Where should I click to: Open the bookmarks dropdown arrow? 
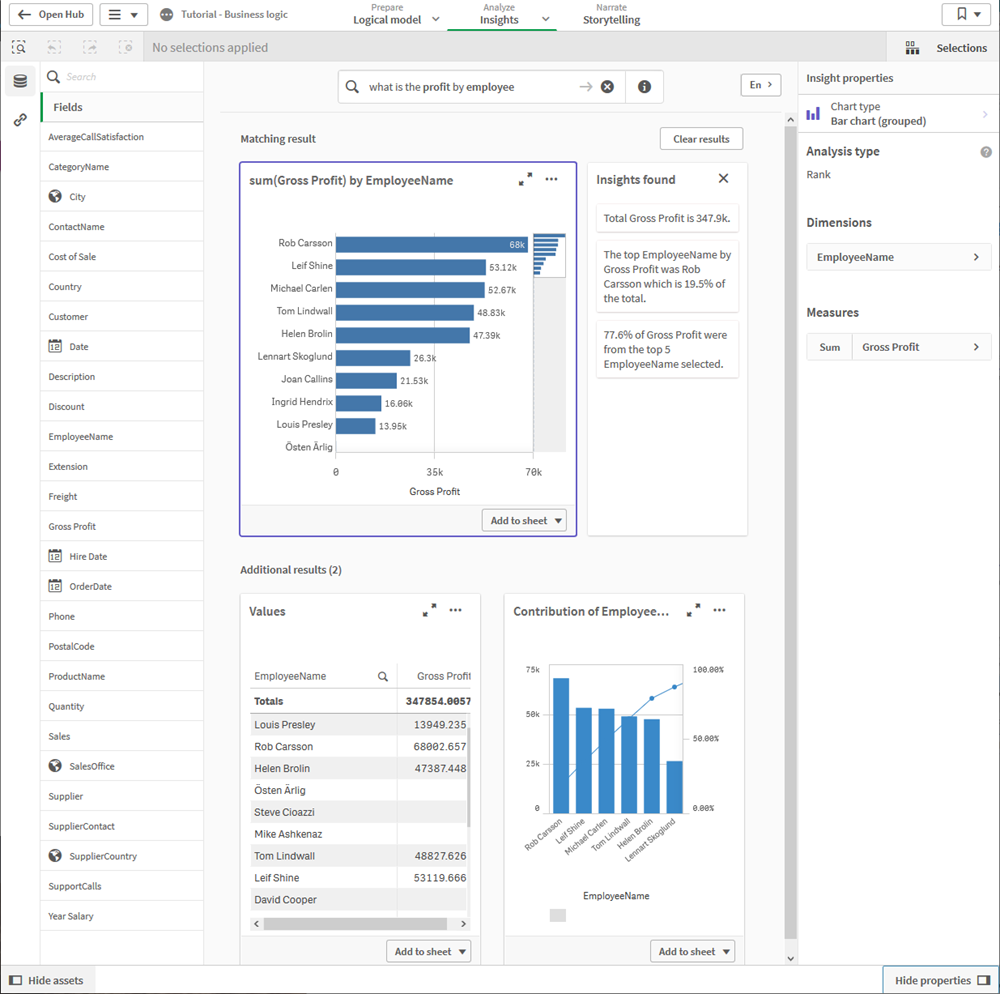coord(978,14)
